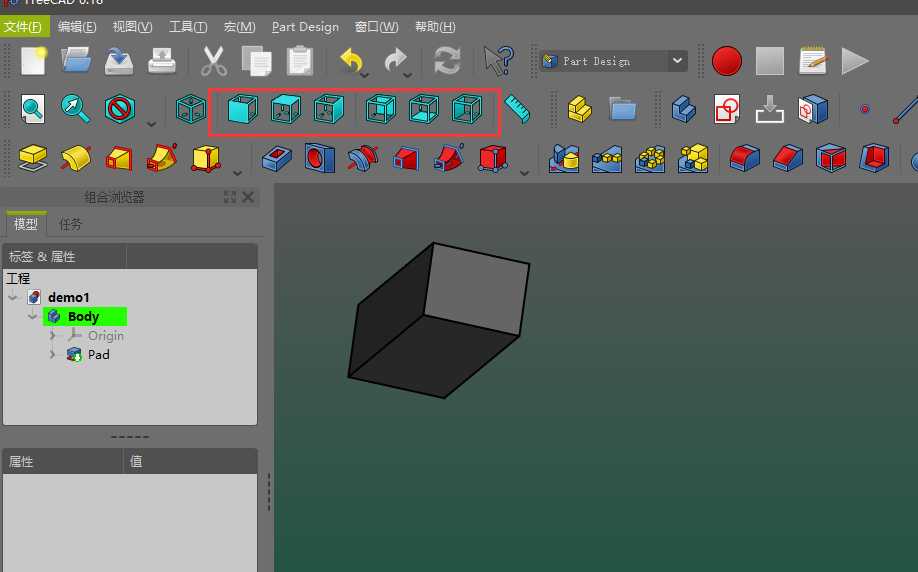Click the Subtractive loft icon
Image resolution: width=918 pixels, height=572 pixels.
tap(406, 159)
